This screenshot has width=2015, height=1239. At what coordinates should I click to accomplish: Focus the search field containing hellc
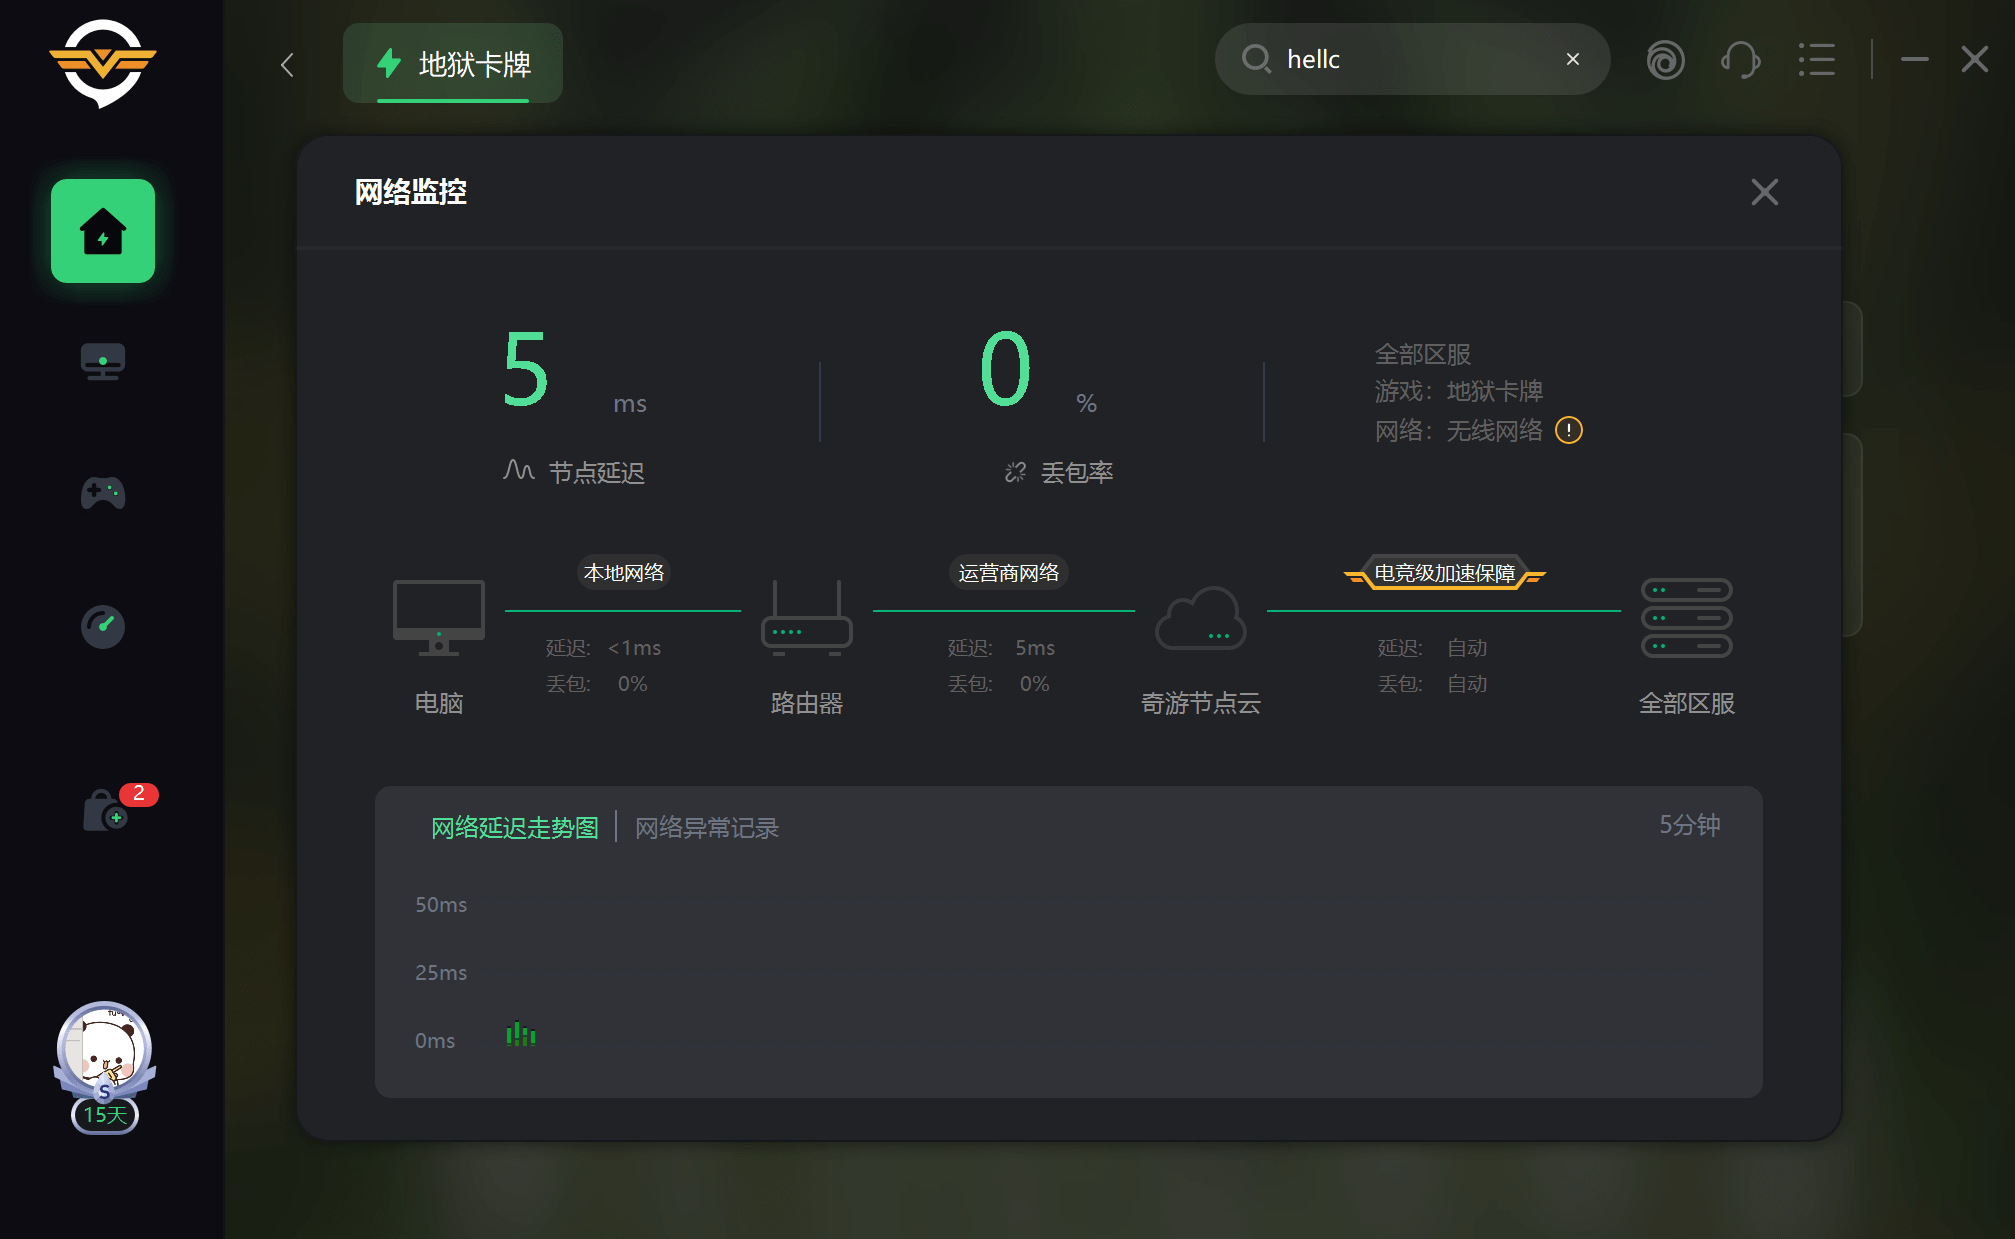1412,59
